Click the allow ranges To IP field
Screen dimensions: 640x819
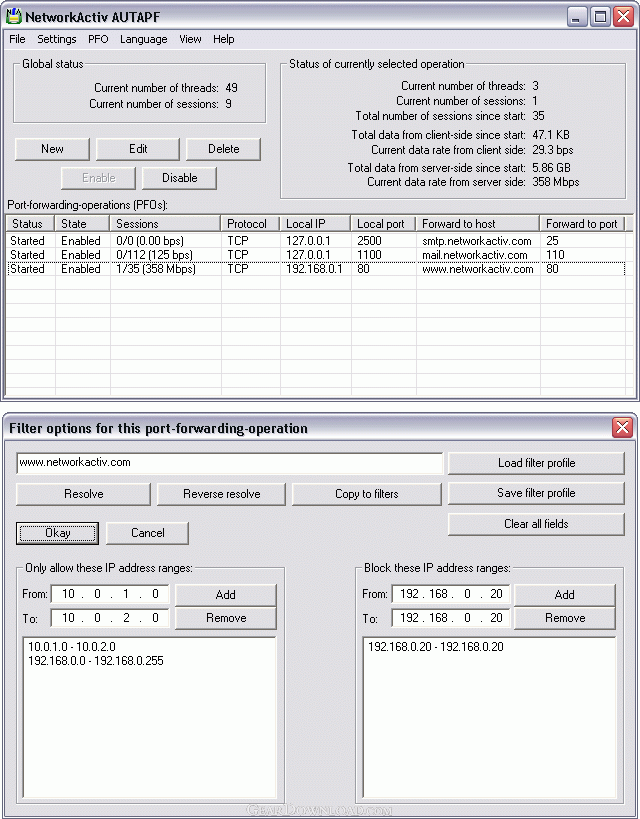click(x=110, y=618)
